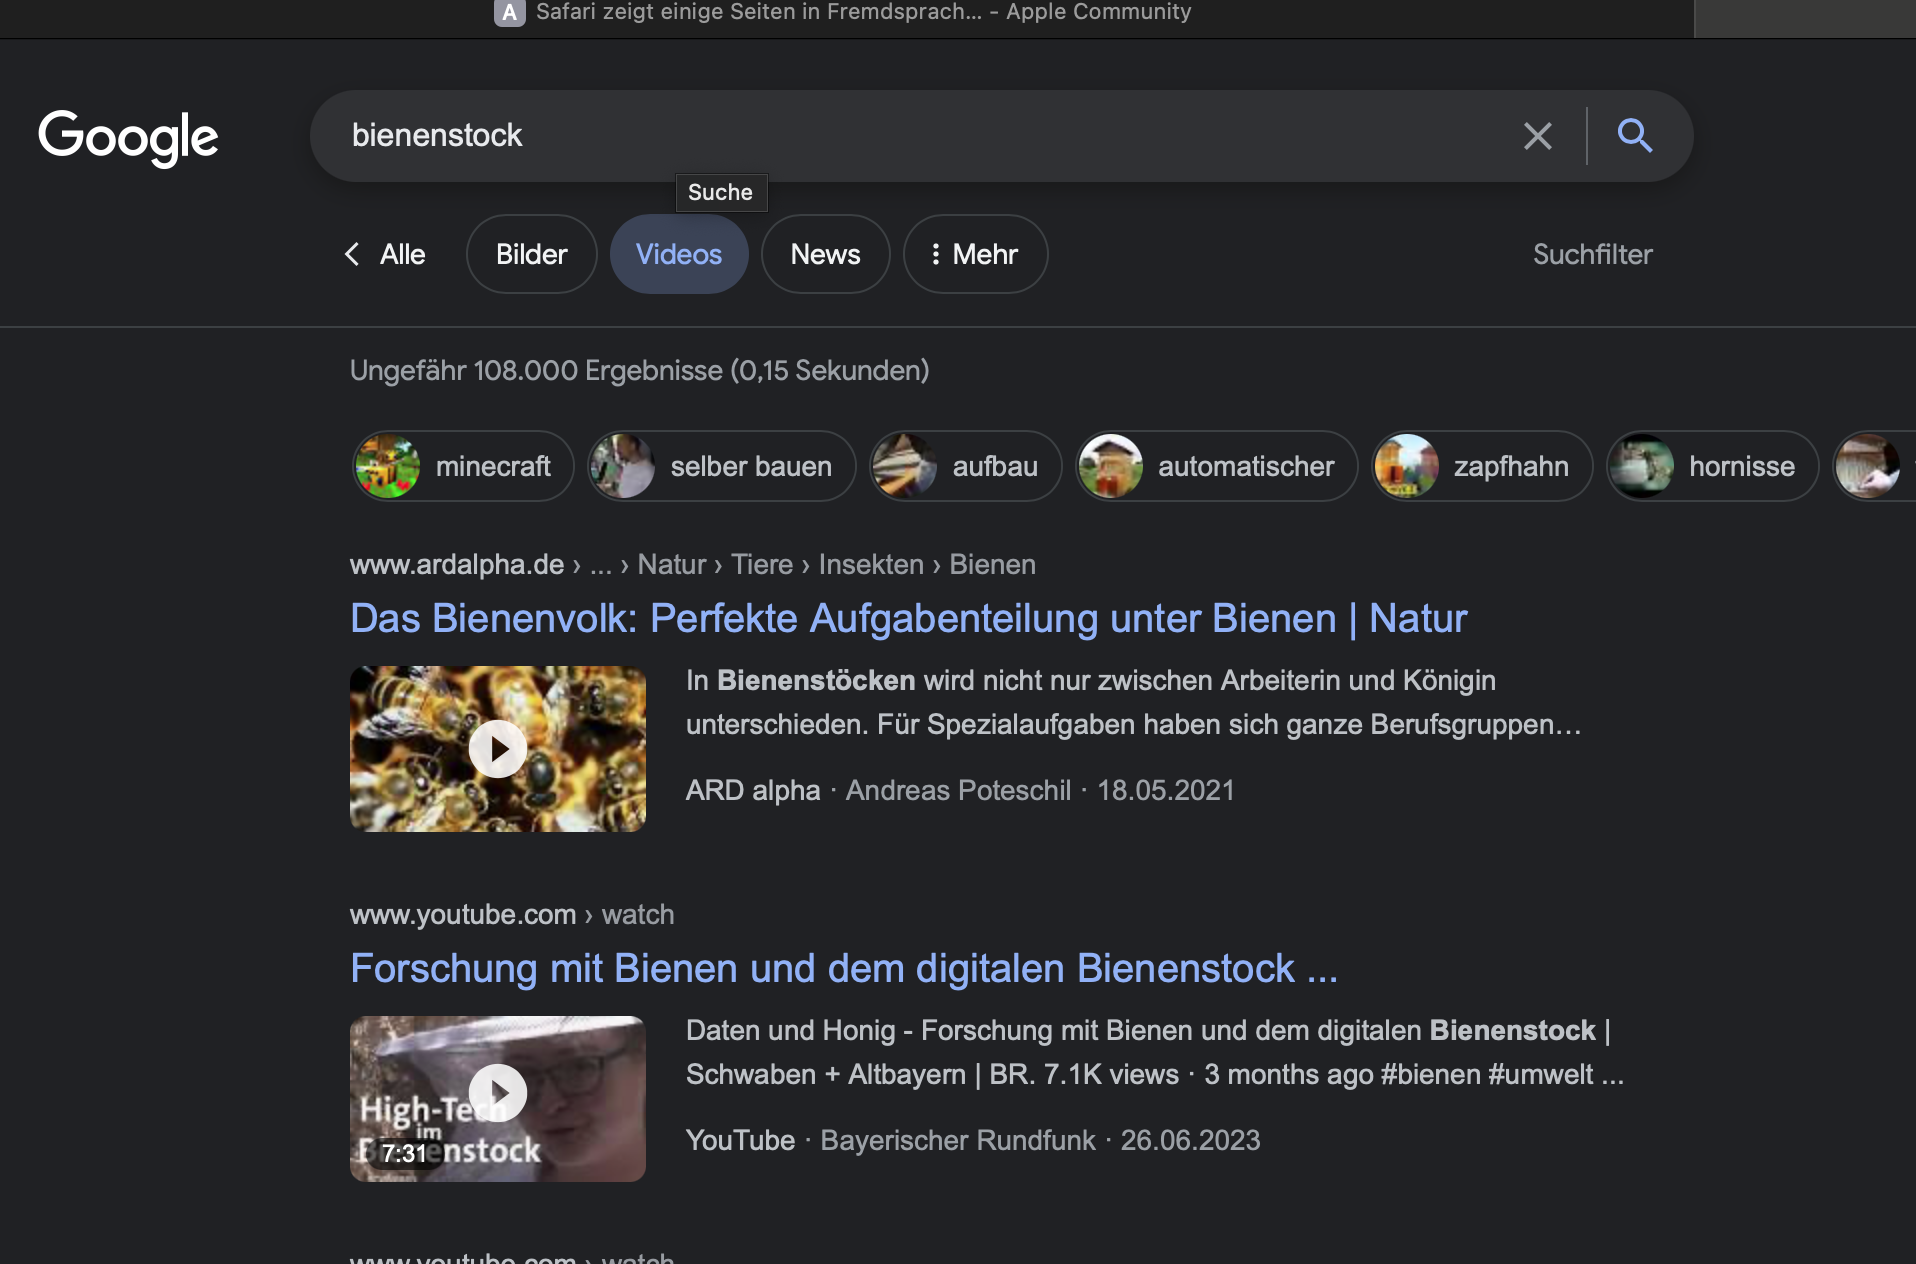Click the YouTube source label
Screen dimensions: 1916x1264
pyautogui.click(x=740, y=1140)
